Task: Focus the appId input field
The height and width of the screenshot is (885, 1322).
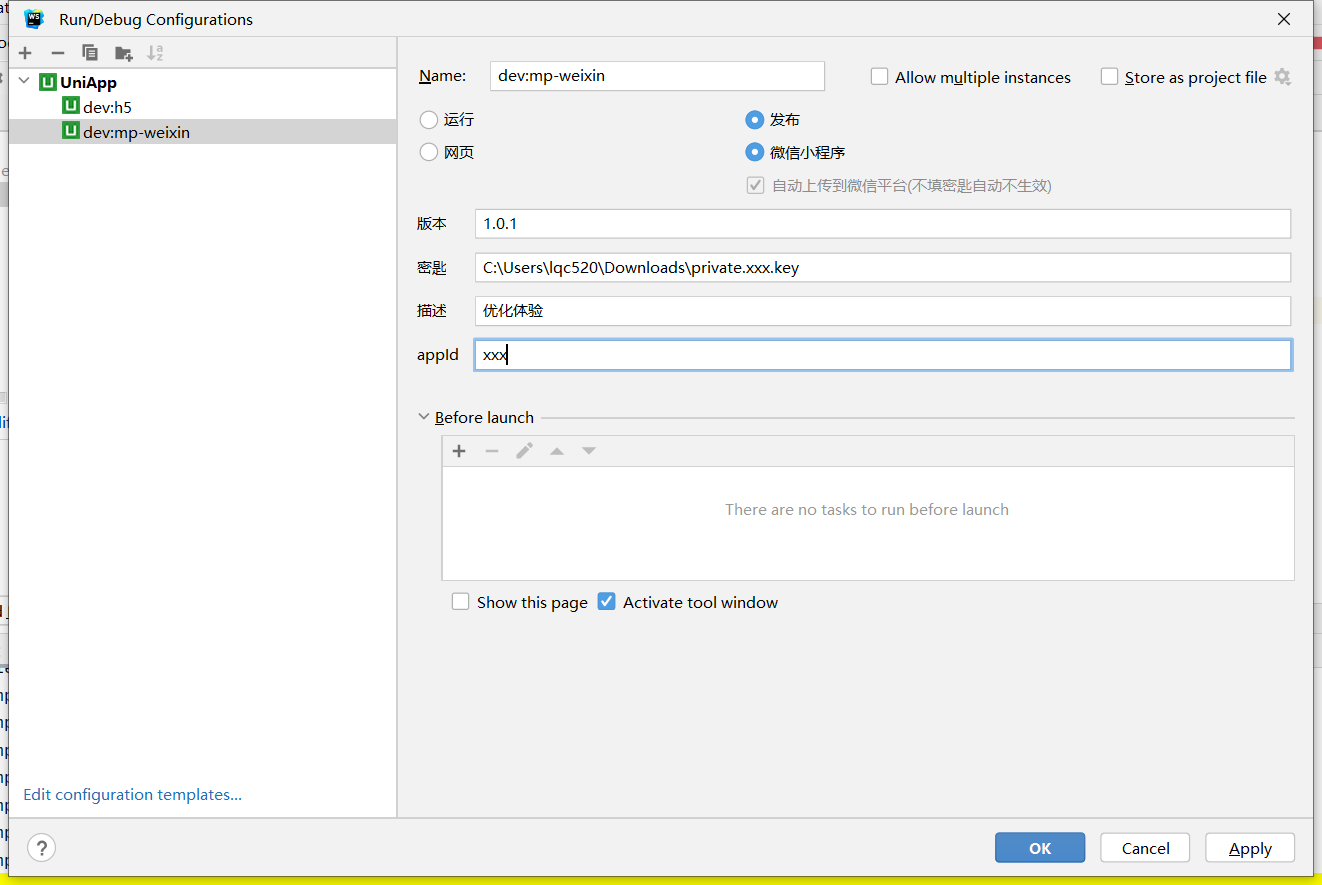Action: (x=883, y=354)
